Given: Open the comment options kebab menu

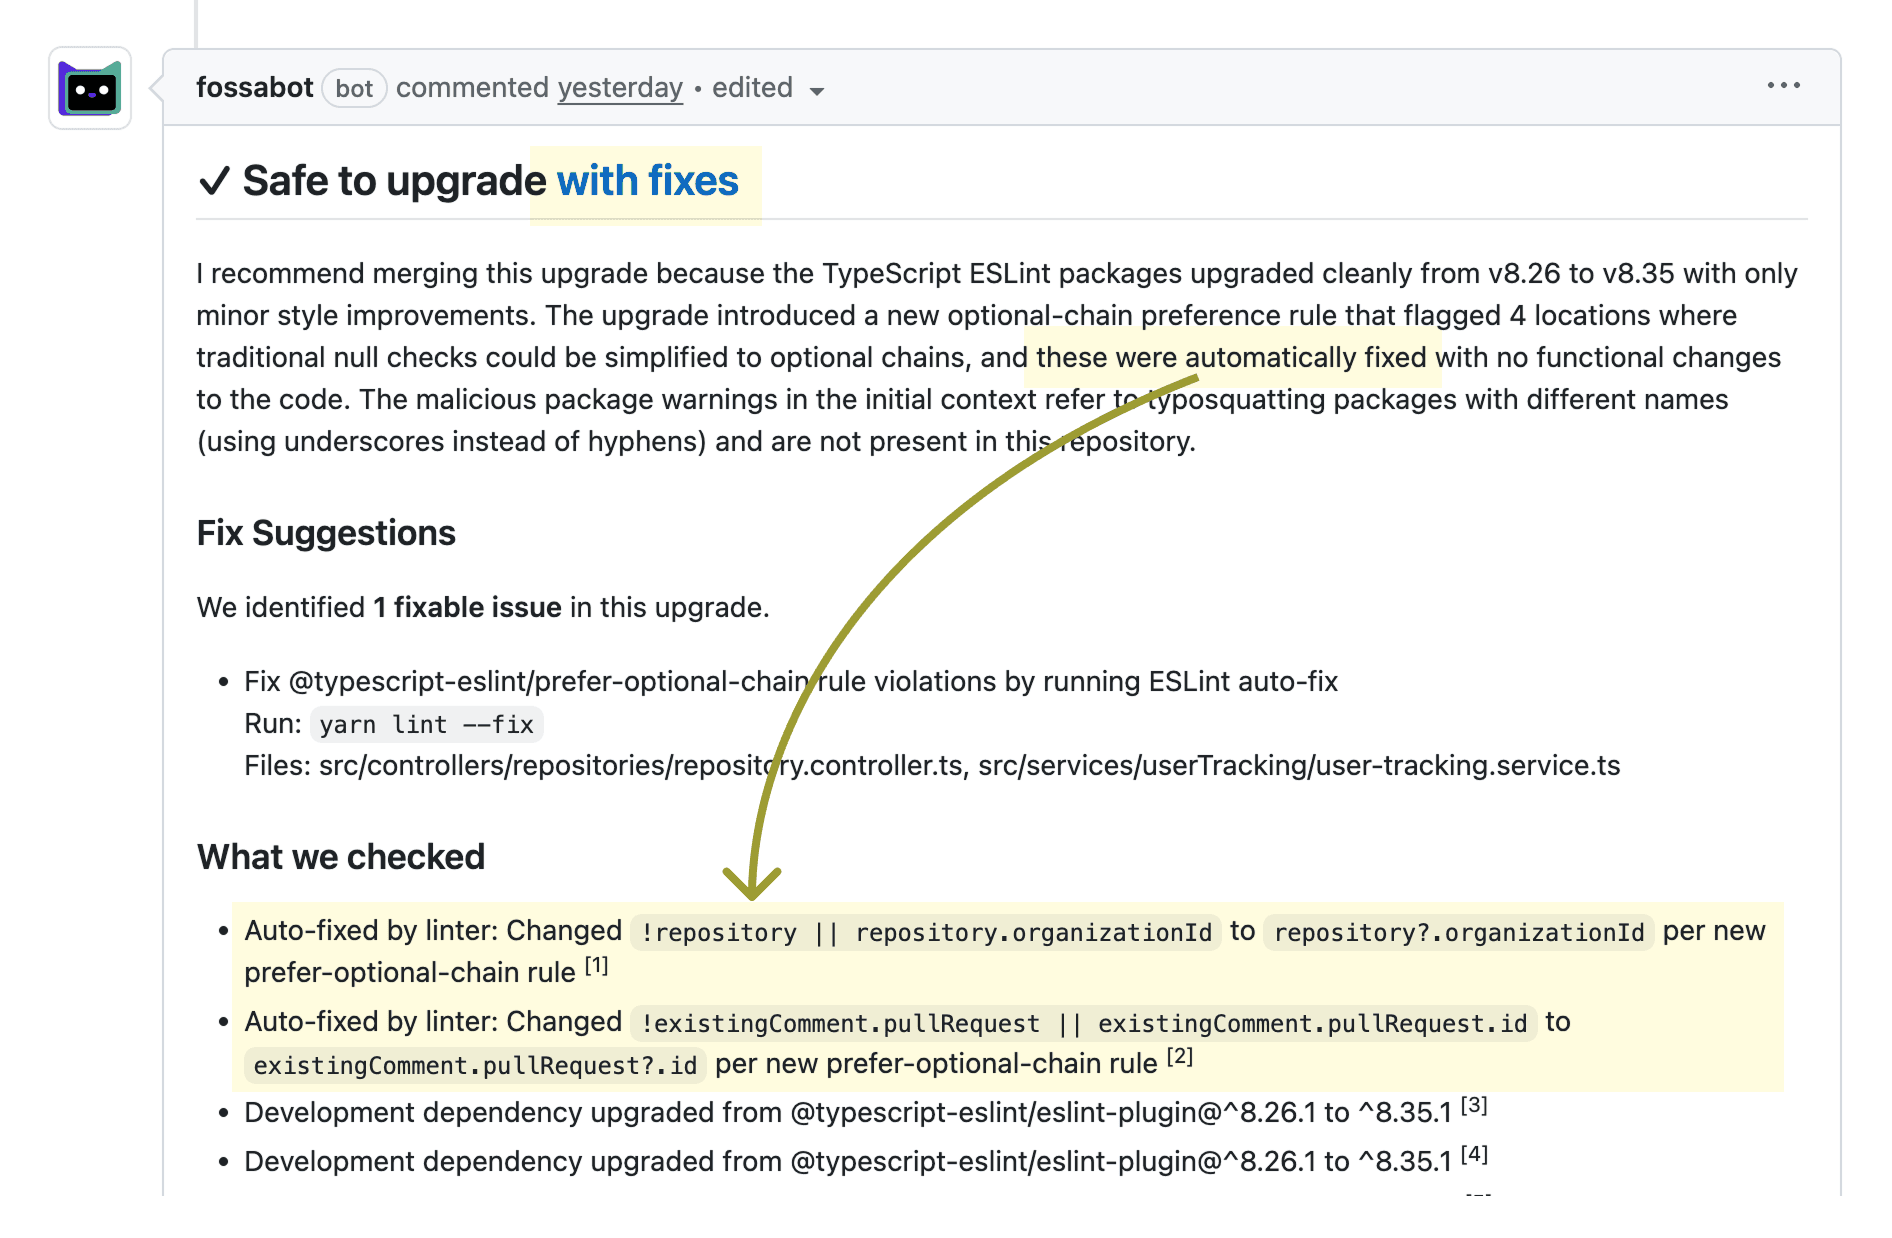Looking at the screenshot, I should (1783, 86).
